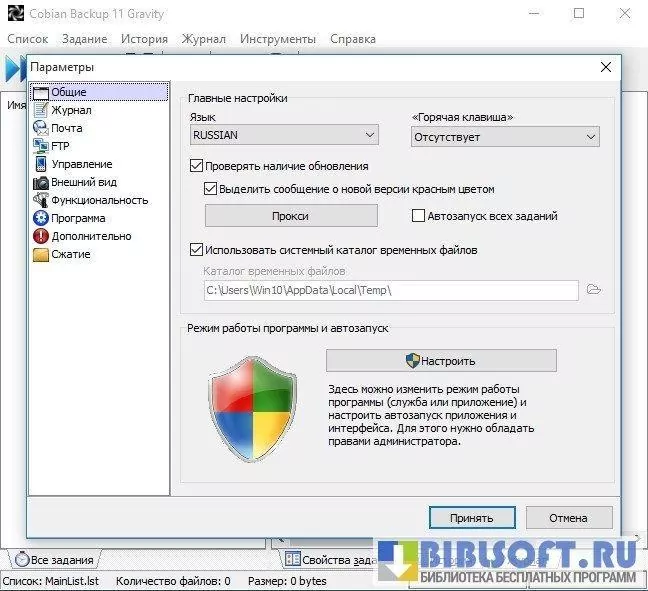The image size is (648, 591).
Task: Disable Использовать системный каталог временных файлов
Action: coord(196,249)
